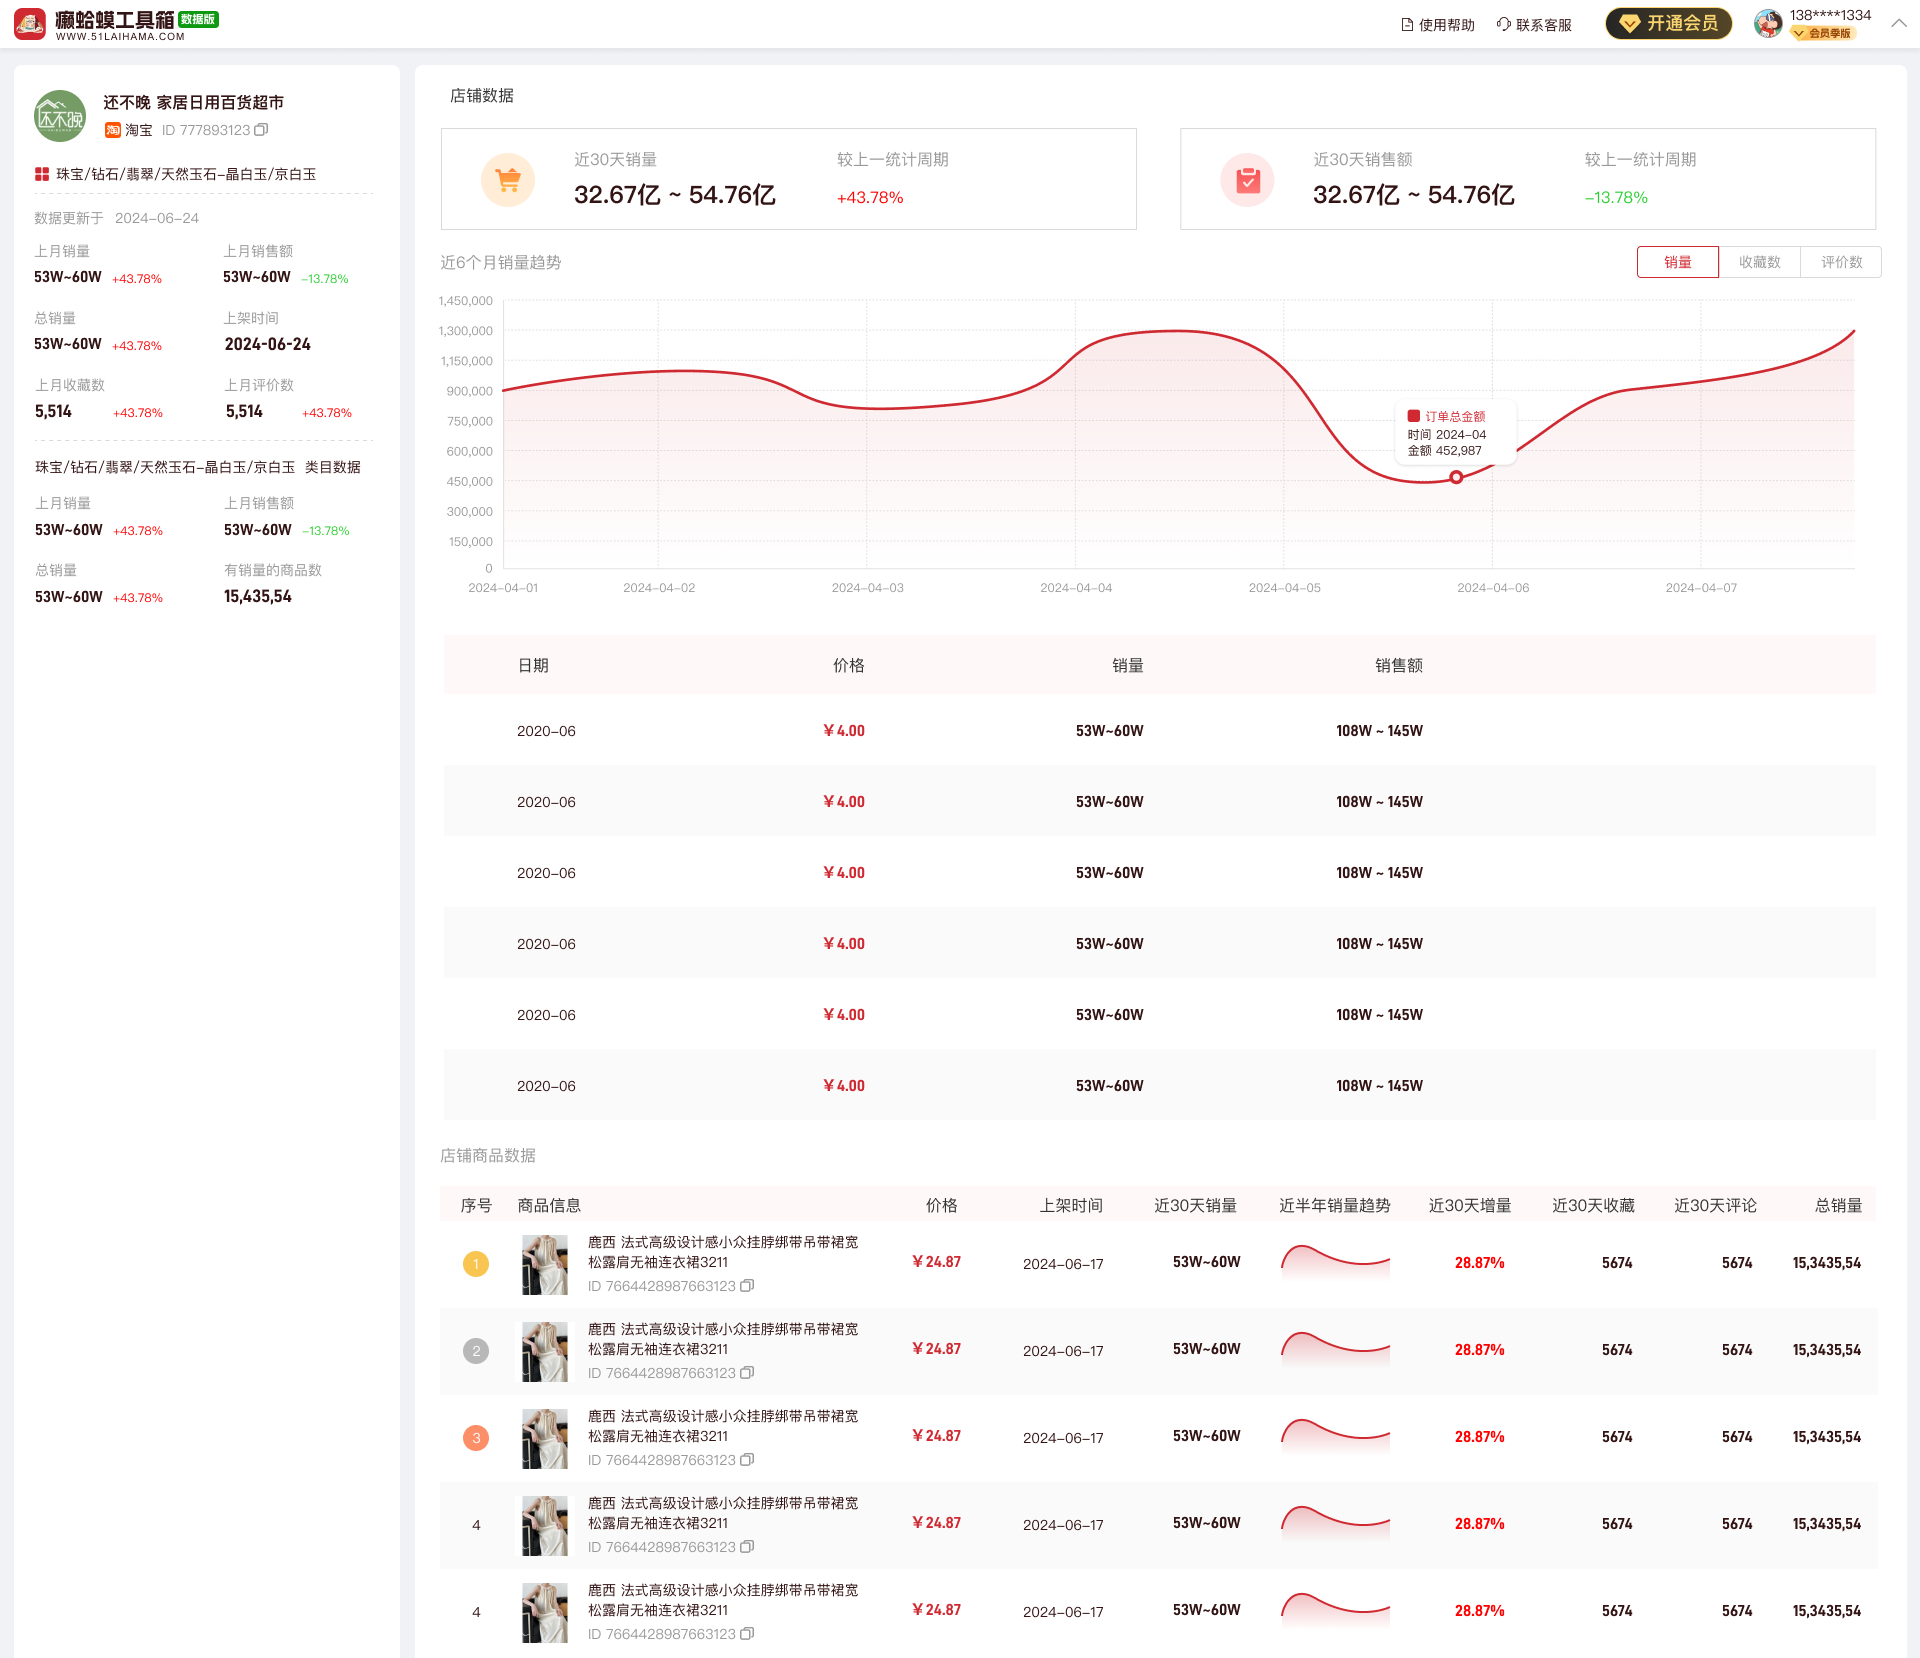This screenshot has height=1658, width=1920.
Task: Select the 销量 chart tab
Action: (1677, 262)
